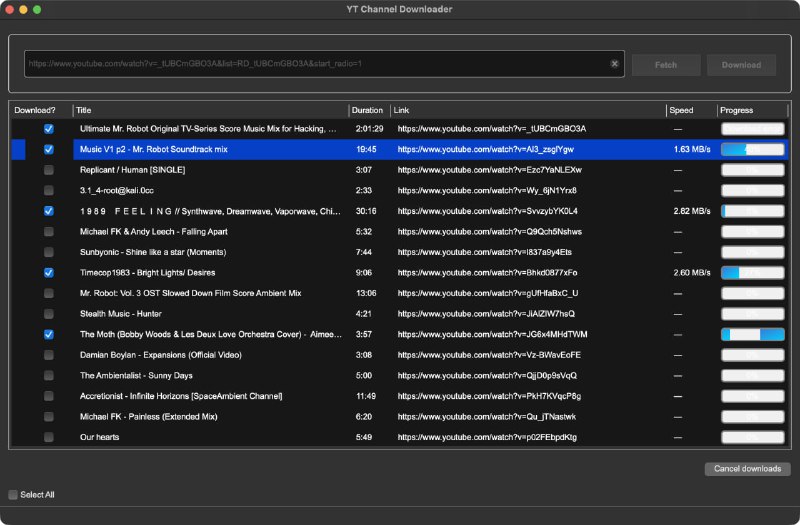Image resolution: width=800 pixels, height=525 pixels.
Task: Click the Link column header
Action: (527, 110)
